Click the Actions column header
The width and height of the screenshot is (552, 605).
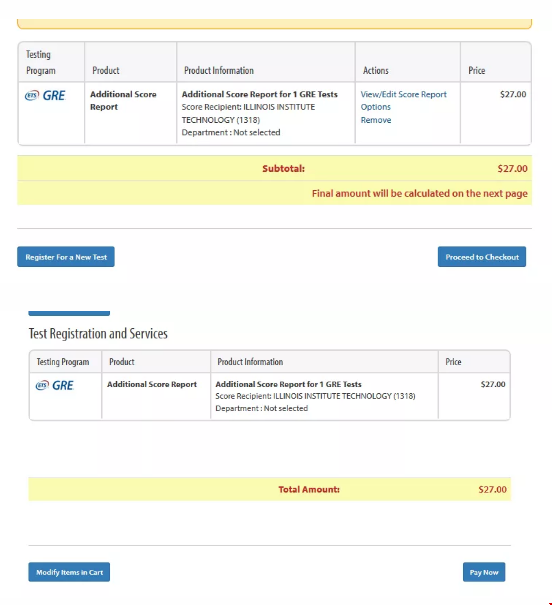[376, 71]
